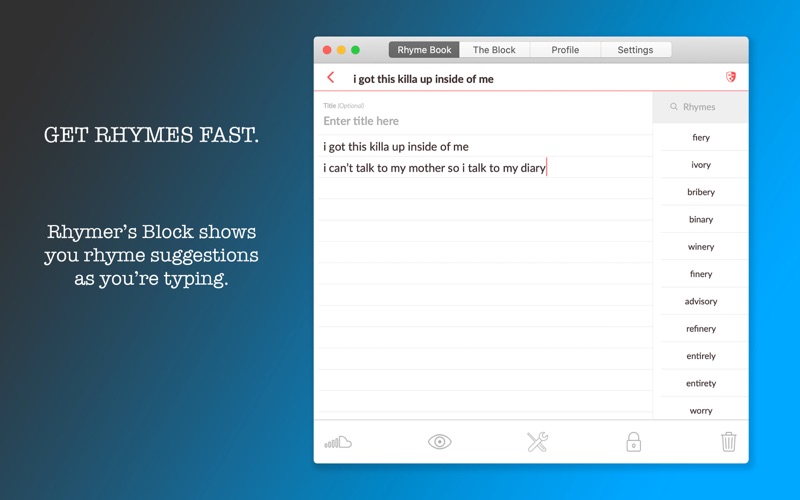Pick the rhyme 'entirety'

coord(701,383)
